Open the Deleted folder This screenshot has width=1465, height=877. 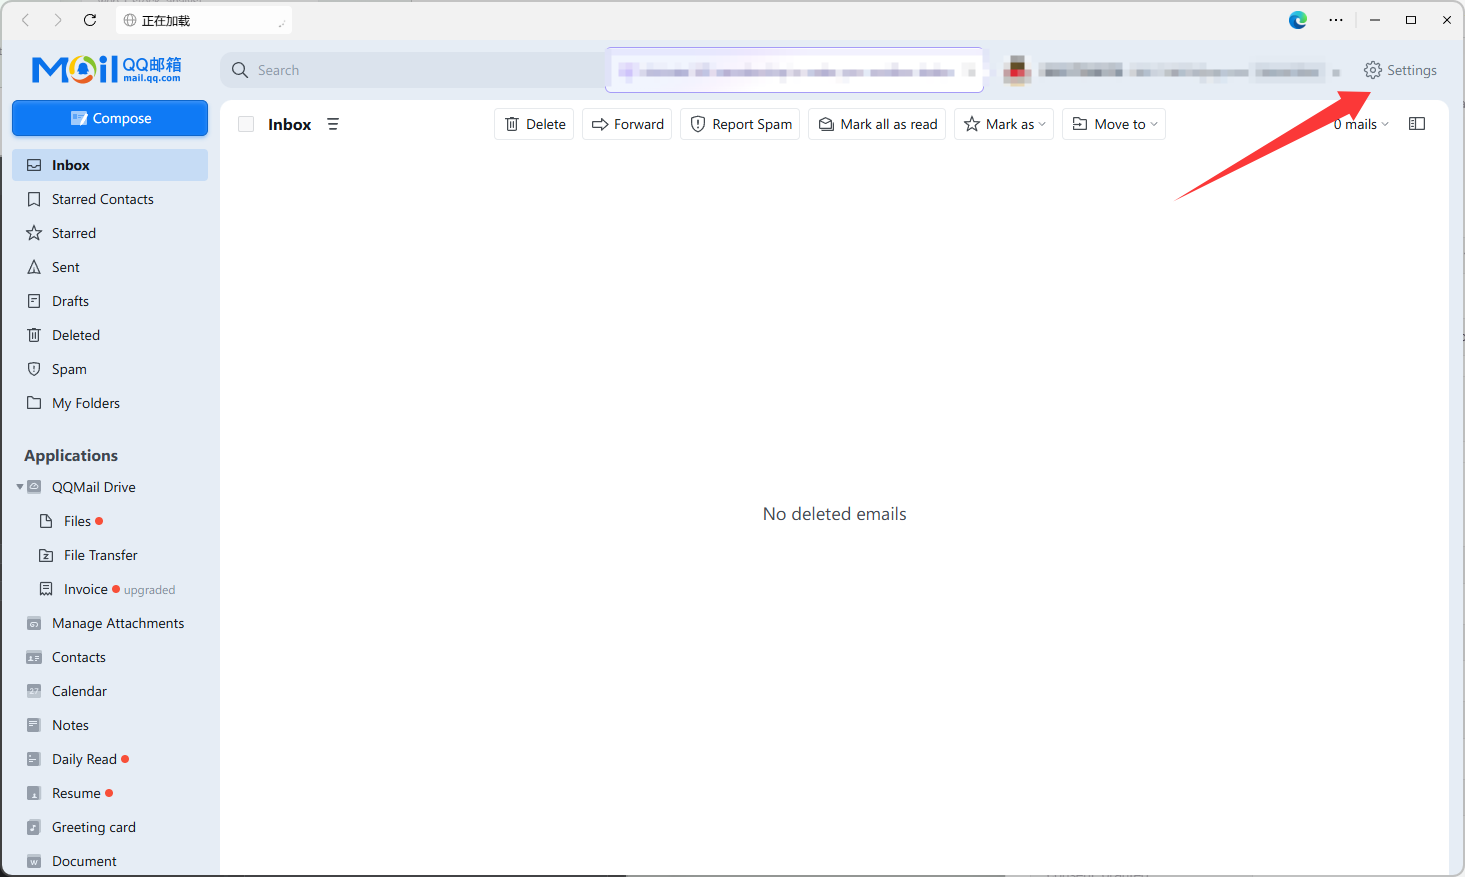[x=110, y=335]
